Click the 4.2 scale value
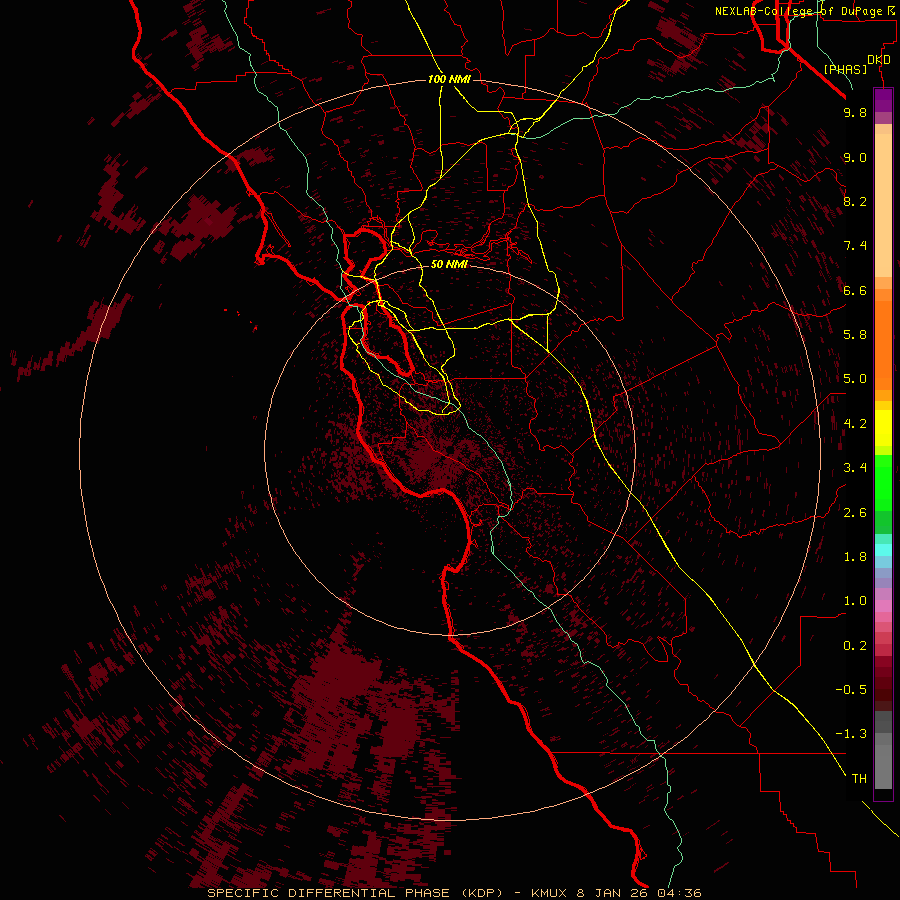This screenshot has height=900, width=900. (855, 424)
